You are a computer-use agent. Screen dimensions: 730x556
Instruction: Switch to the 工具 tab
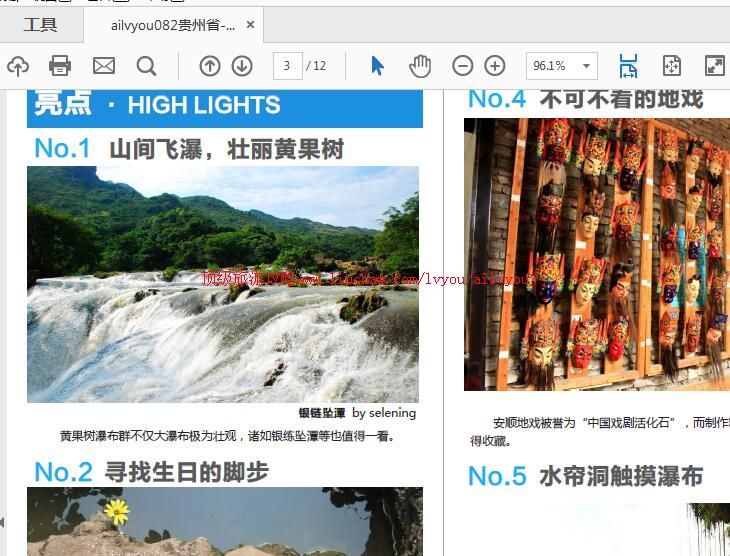click(x=40, y=25)
